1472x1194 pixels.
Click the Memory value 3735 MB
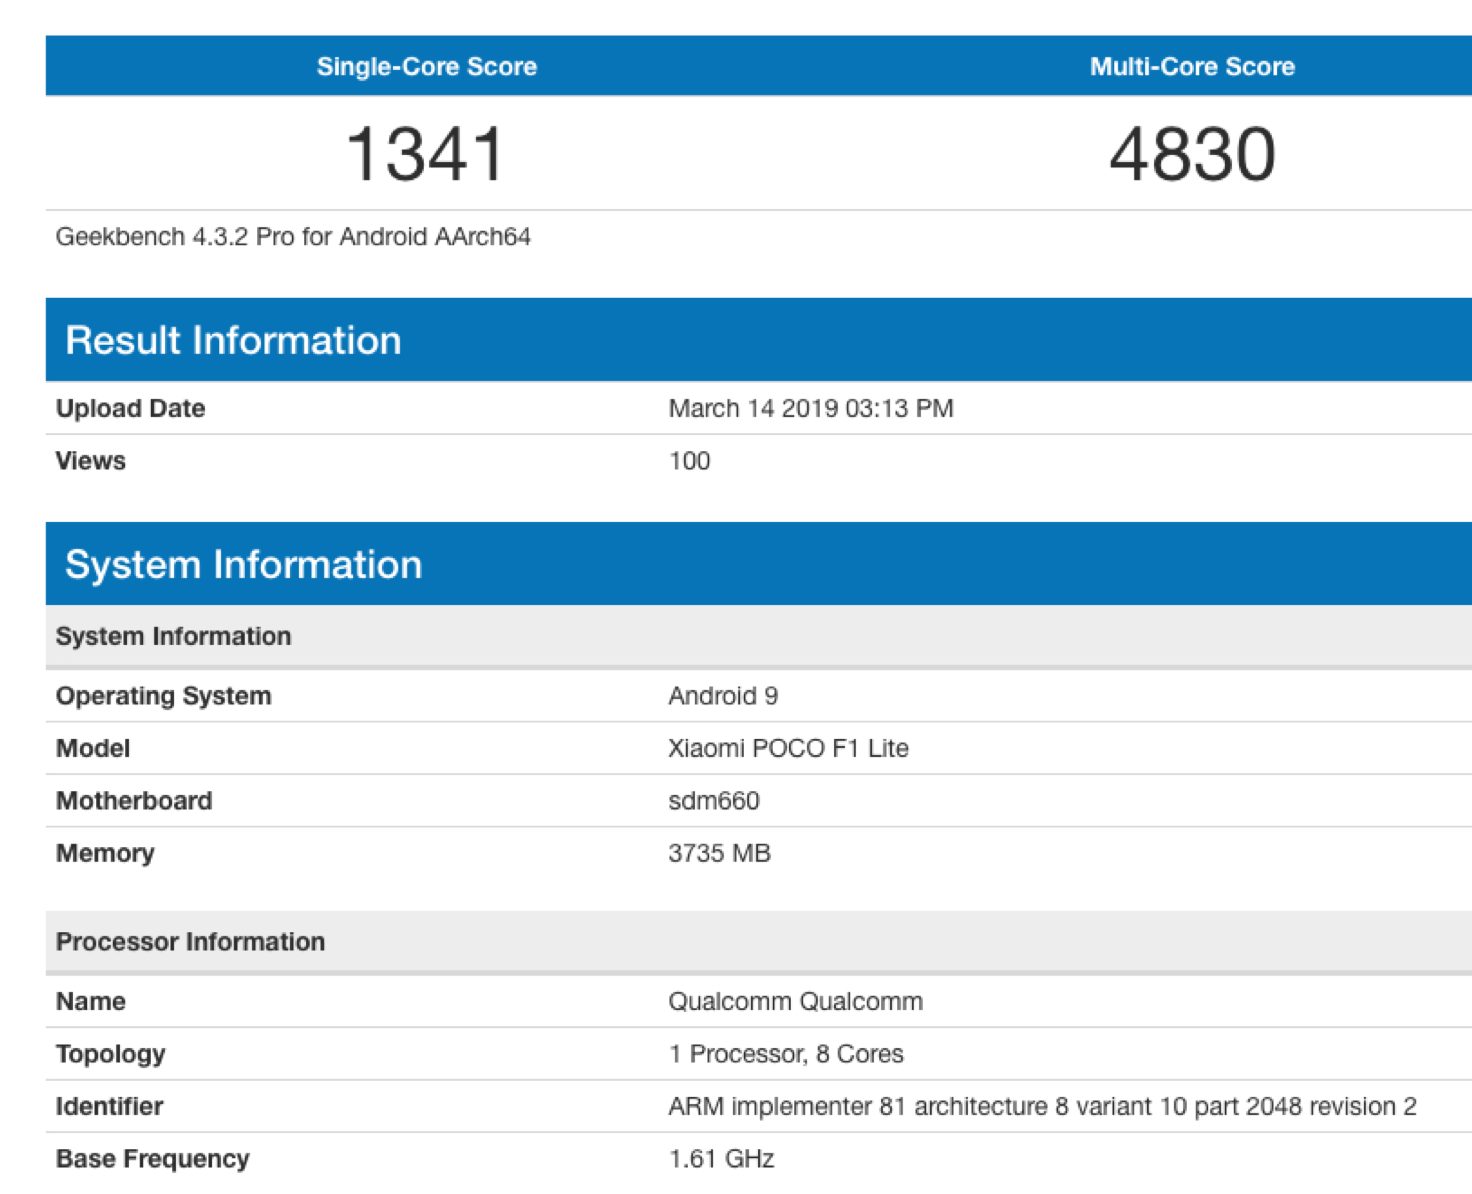point(719,853)
